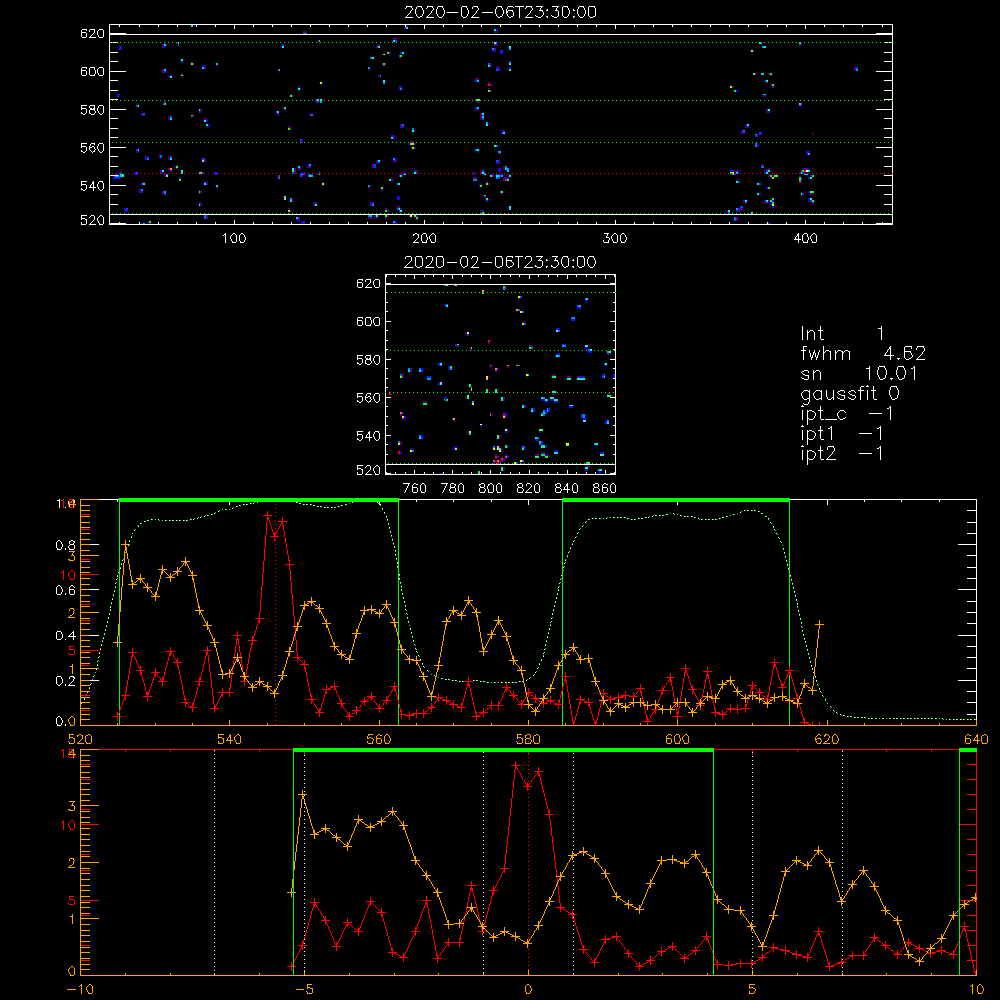The width and height of the screenshot is (1000, 1000).
Task: Click white y-axis label 0.6 of the profile plot
Action: coord(66,591)
